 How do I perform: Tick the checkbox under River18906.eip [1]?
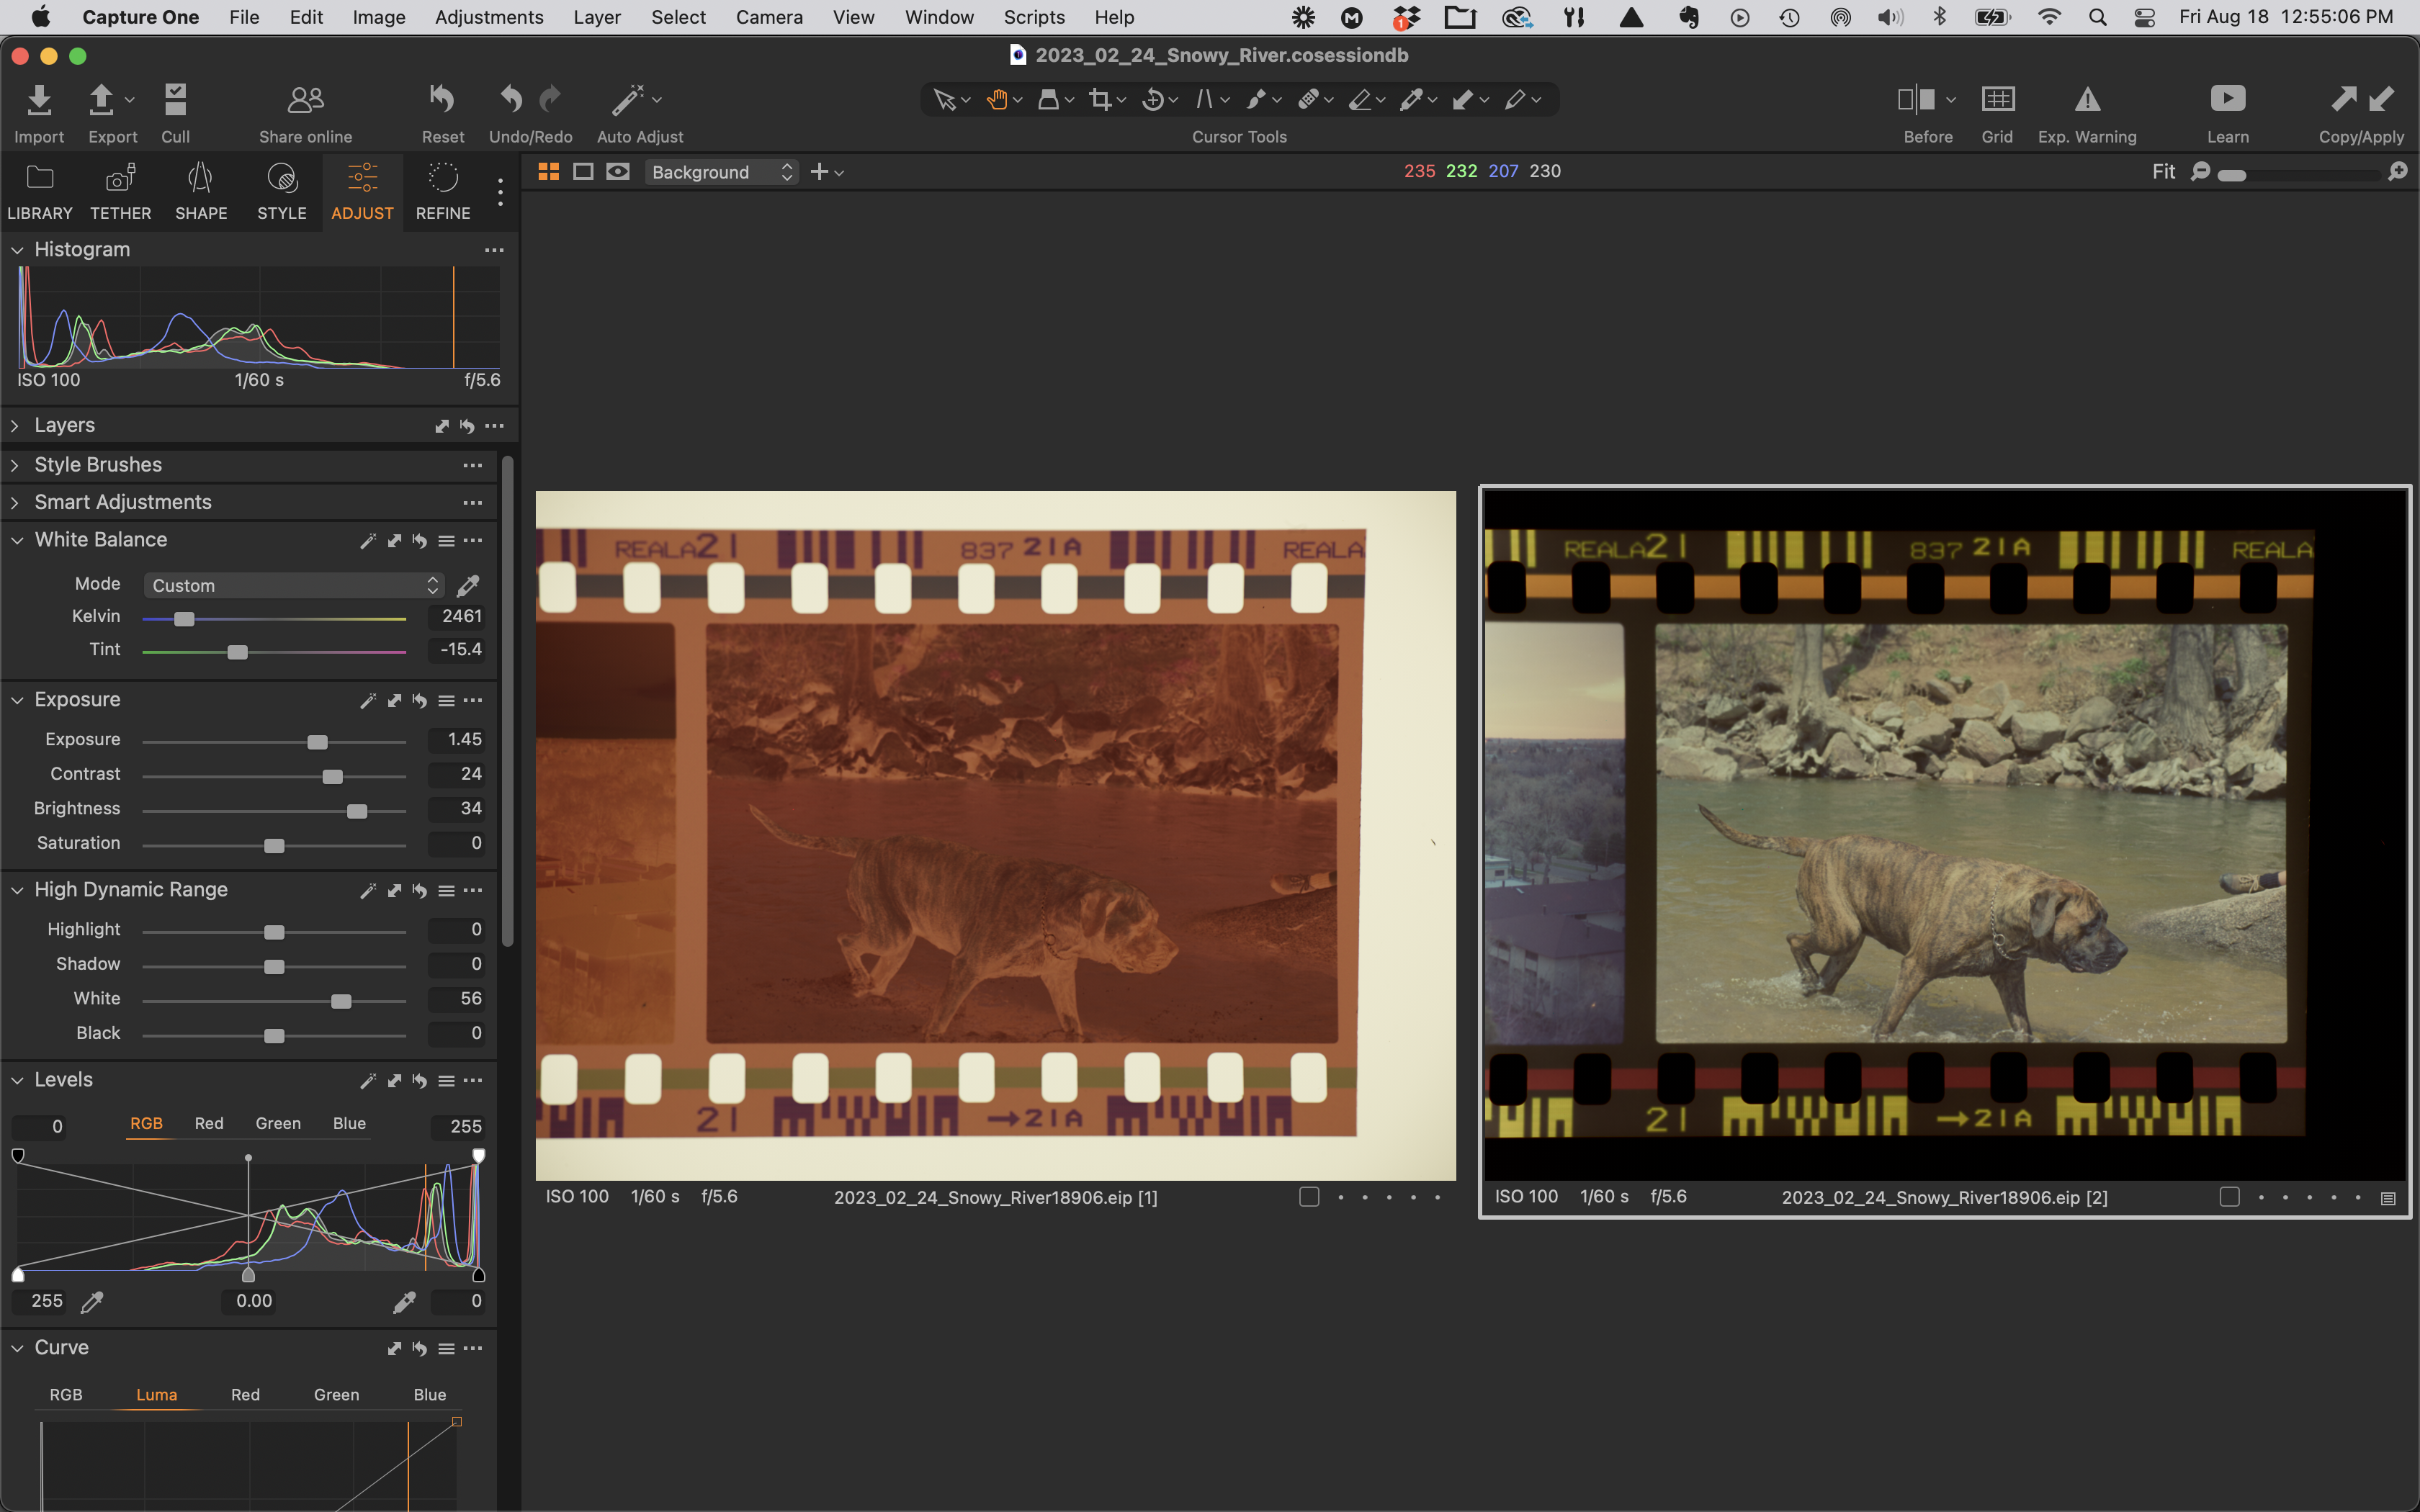[x=1309, y=1196]
